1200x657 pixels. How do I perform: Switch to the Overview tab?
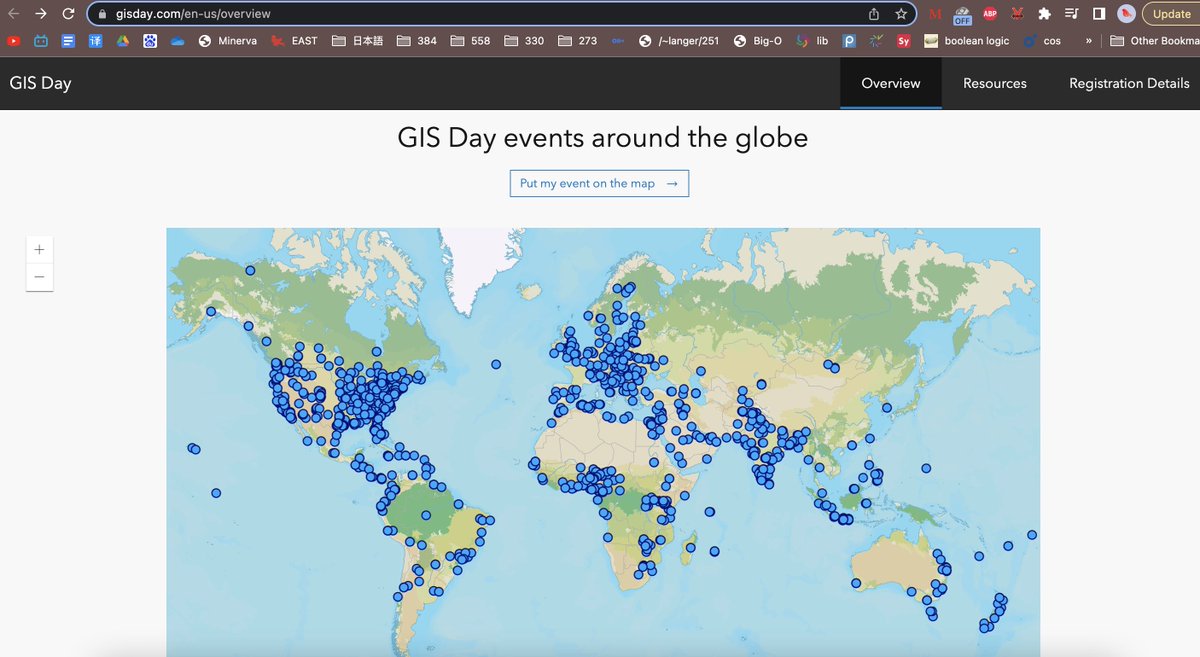(891, 83)
